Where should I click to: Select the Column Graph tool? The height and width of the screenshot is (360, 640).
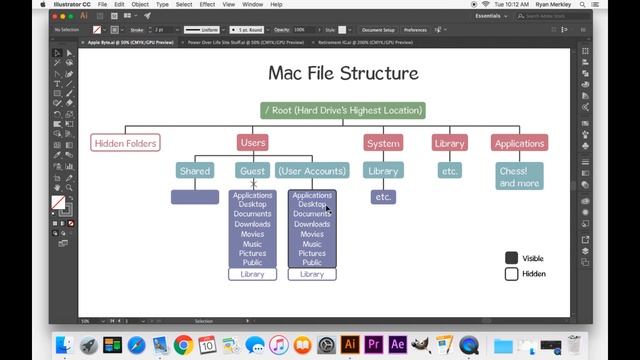[x=69, y=167]
